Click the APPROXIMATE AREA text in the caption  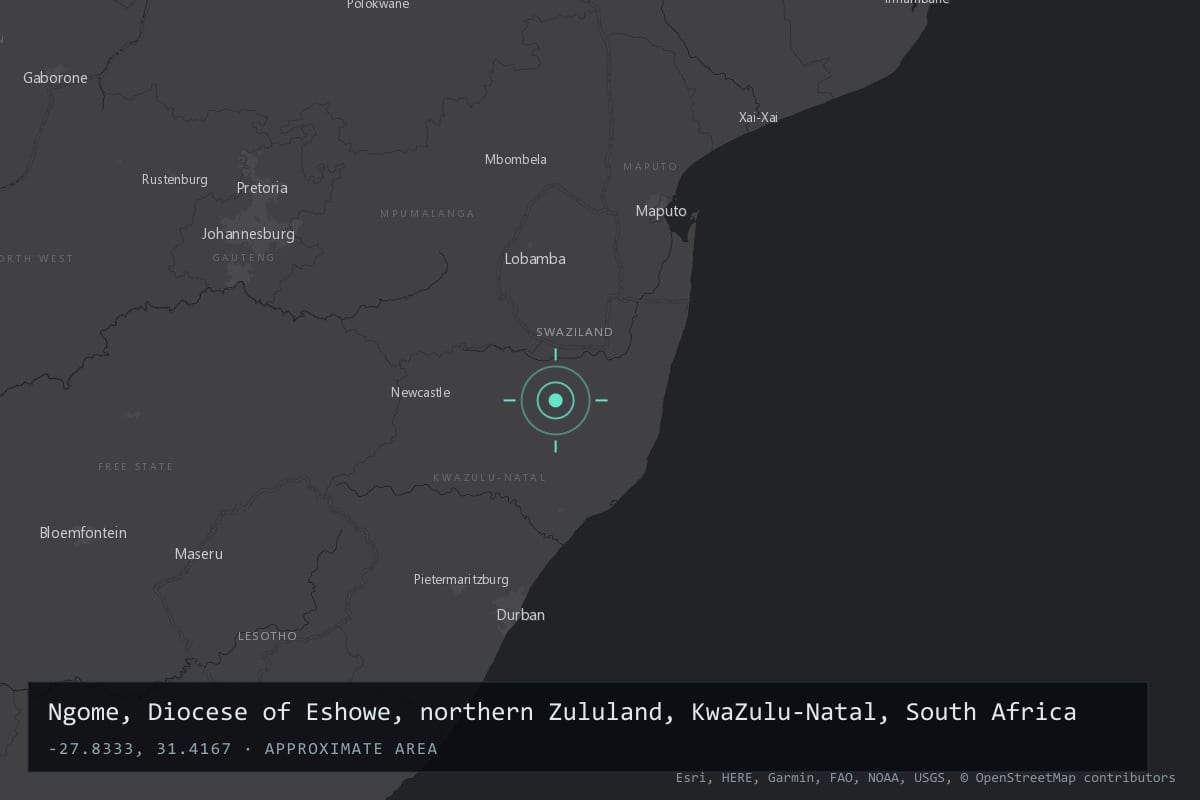(x=351, y=749)
